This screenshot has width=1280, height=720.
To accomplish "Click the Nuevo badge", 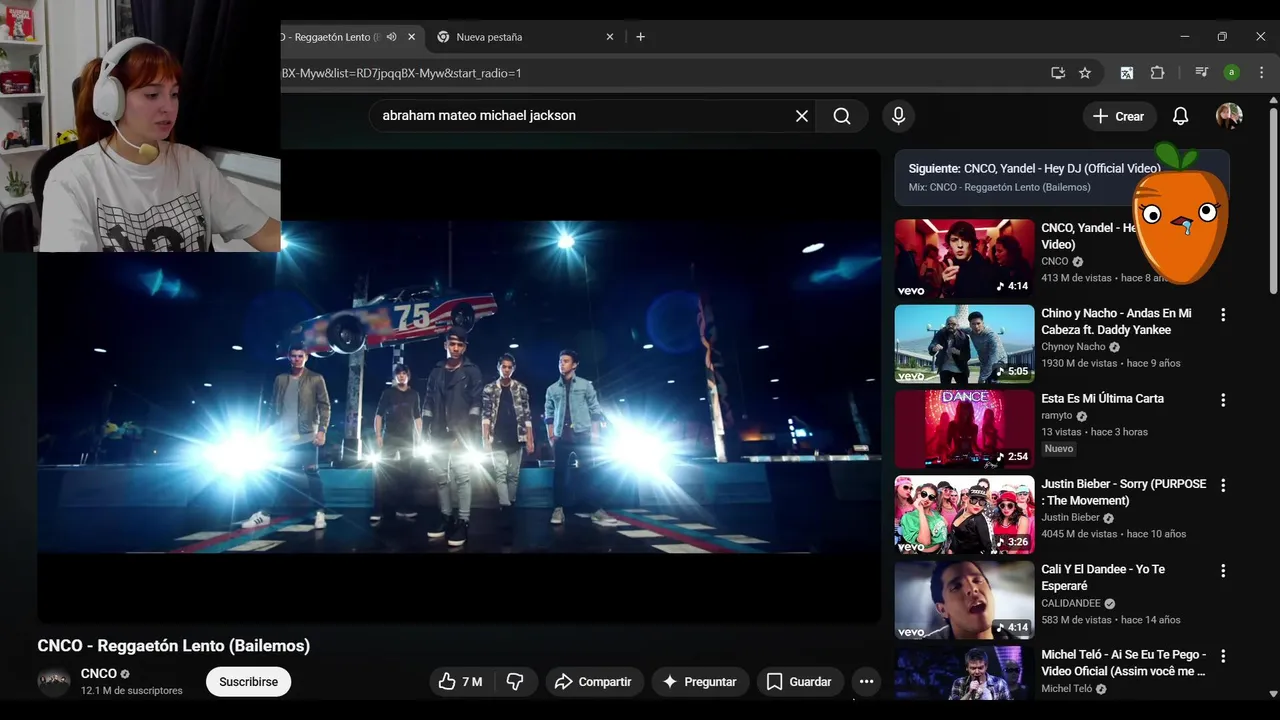I will tap(1059, 449).
